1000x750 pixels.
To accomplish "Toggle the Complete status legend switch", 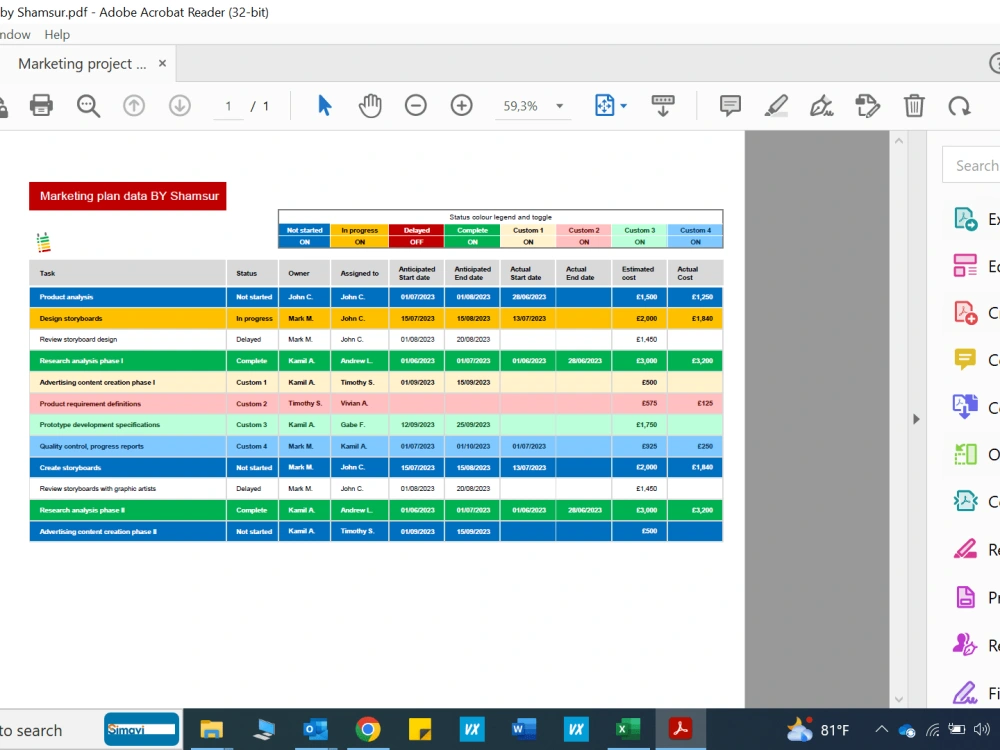I will coord(470,240).
